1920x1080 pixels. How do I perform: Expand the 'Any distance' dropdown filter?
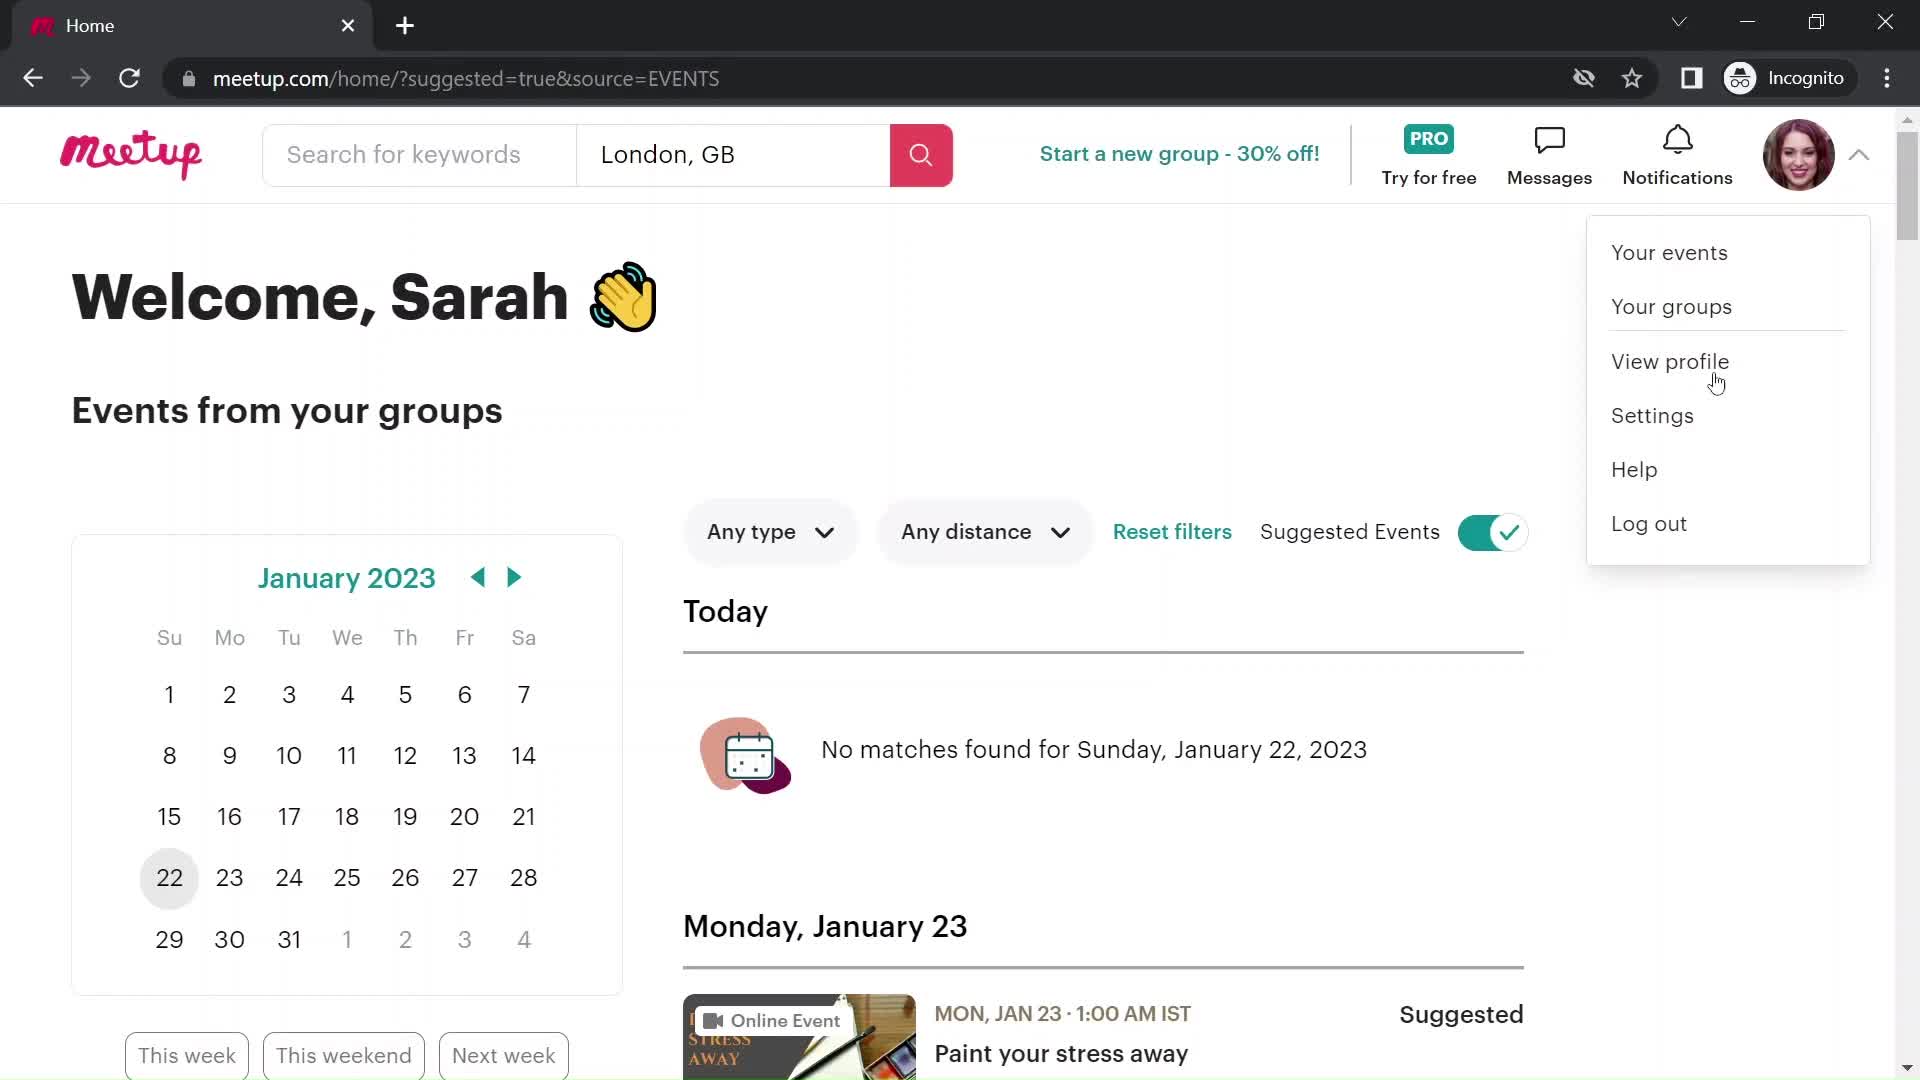click(x=984, y=531)
